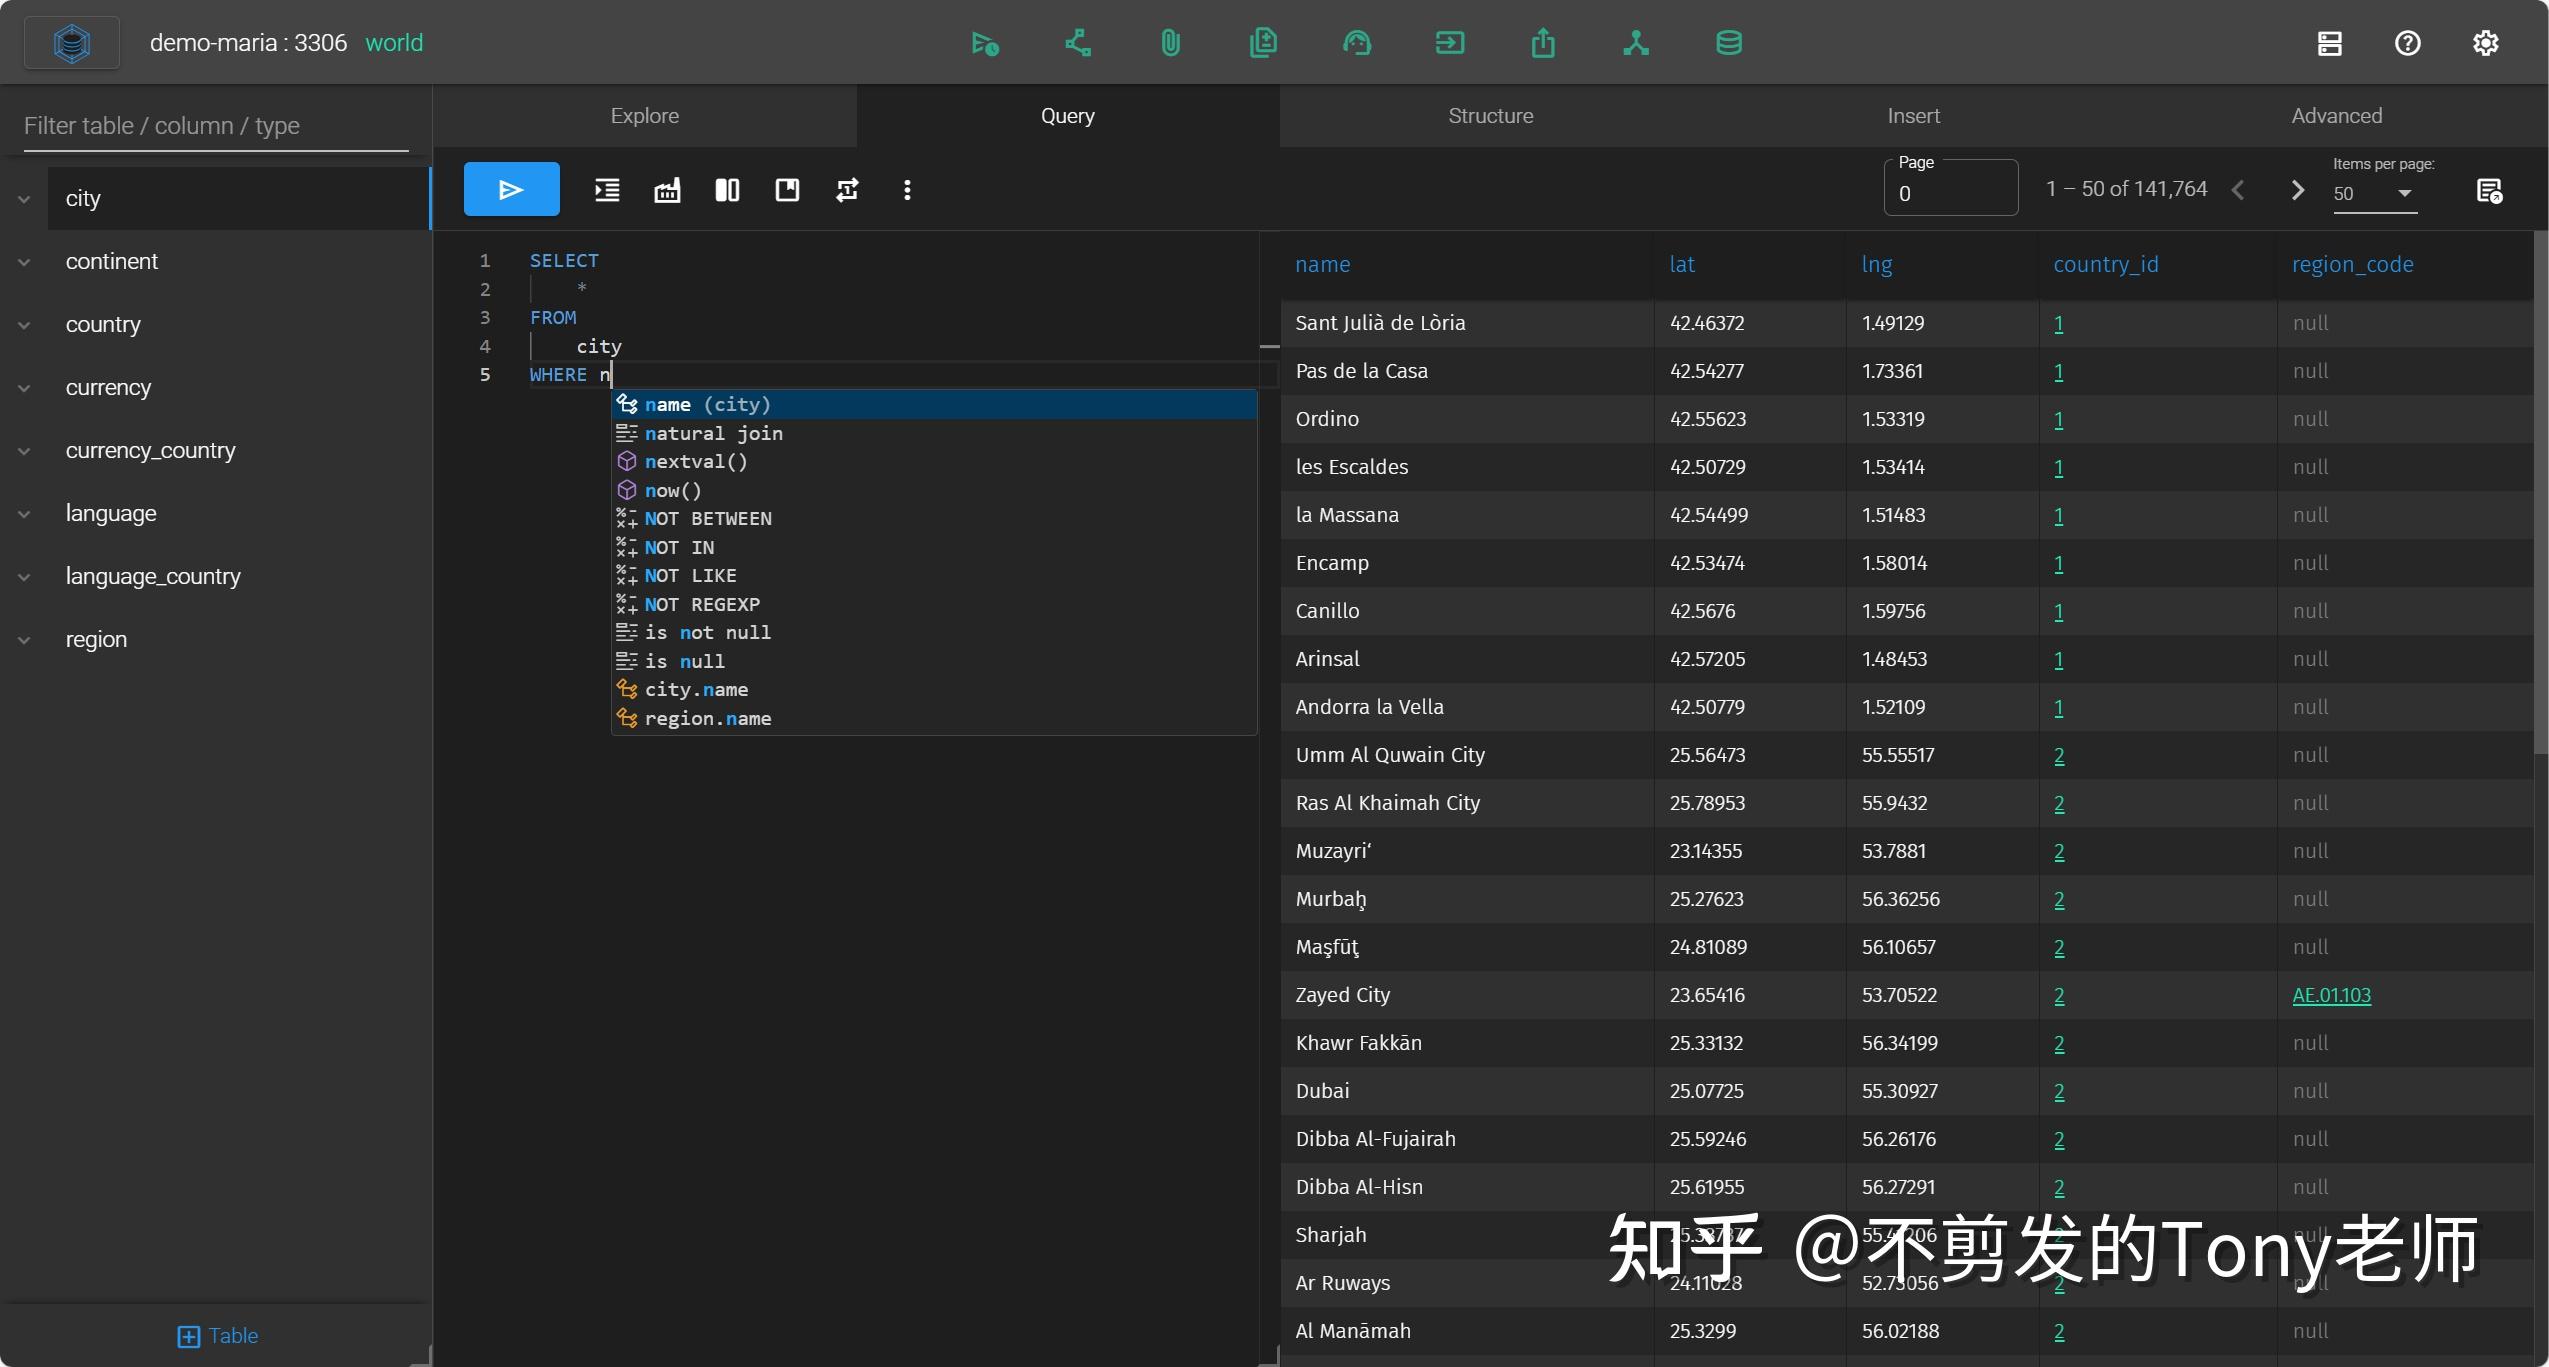Expand the country table in sidebar
The height and width of the screenshot is (1367, 2549).
click(22, 324)
